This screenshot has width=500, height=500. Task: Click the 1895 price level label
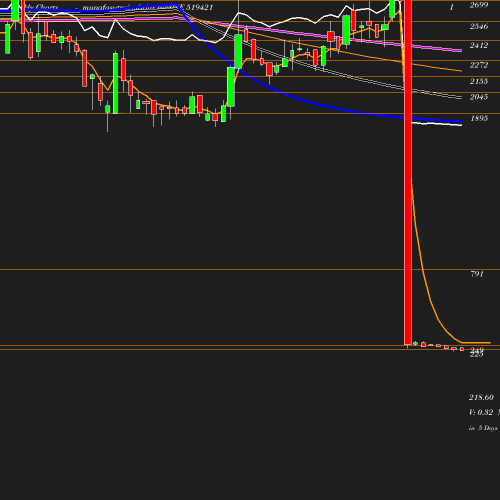click(479, 118)
